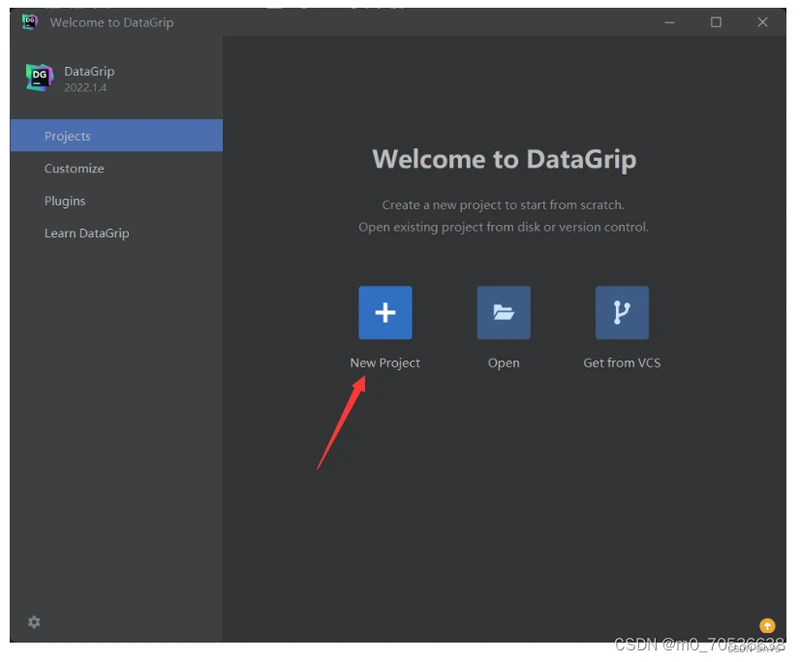
Task: Open settings gear in bottom-left corner
Action: tap(34, 622)
